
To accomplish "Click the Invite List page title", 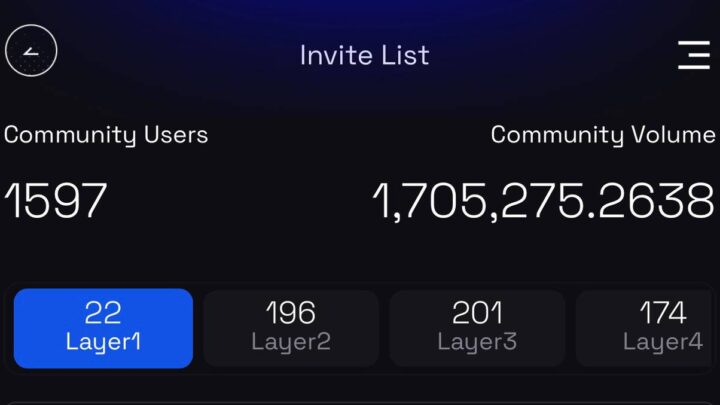I will coord(364,54).
